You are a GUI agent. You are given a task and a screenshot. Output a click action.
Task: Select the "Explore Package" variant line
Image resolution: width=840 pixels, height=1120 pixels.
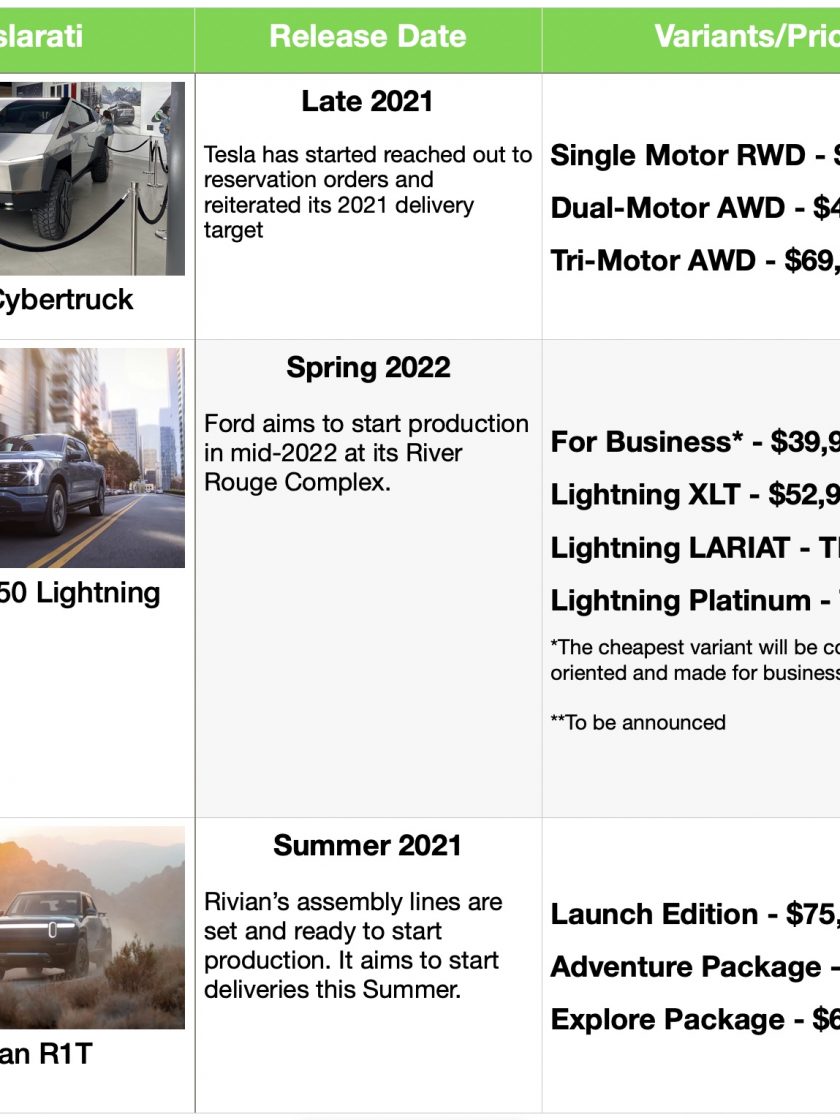click(695, 1020)
